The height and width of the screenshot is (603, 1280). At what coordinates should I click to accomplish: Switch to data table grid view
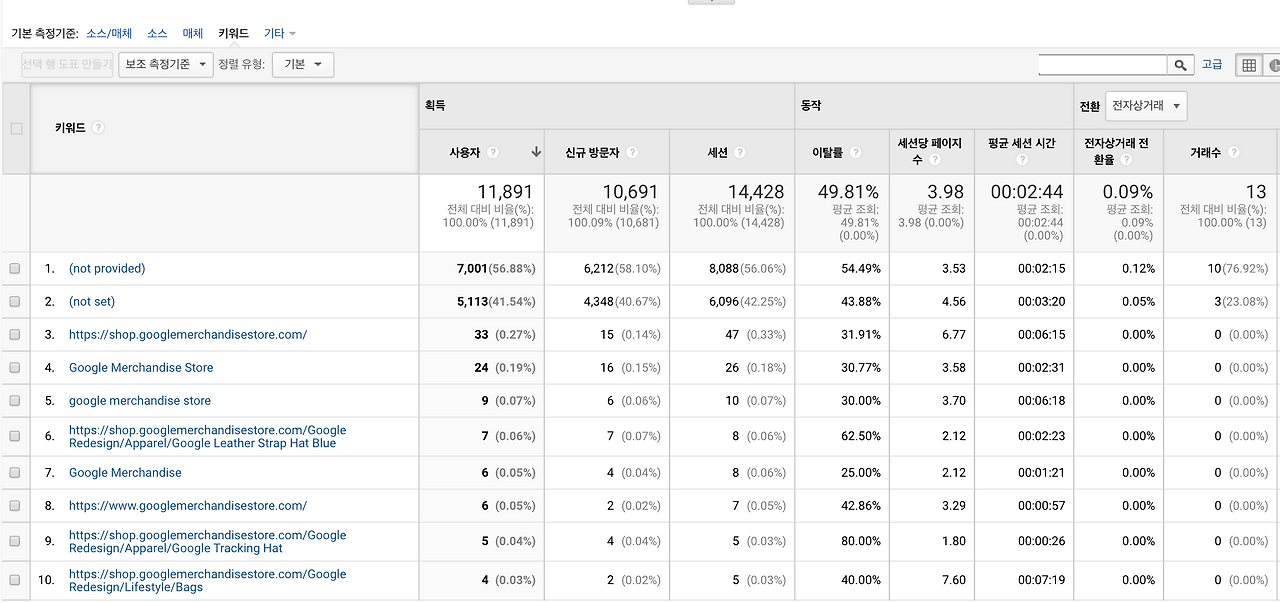click(x=1249, y=65)
